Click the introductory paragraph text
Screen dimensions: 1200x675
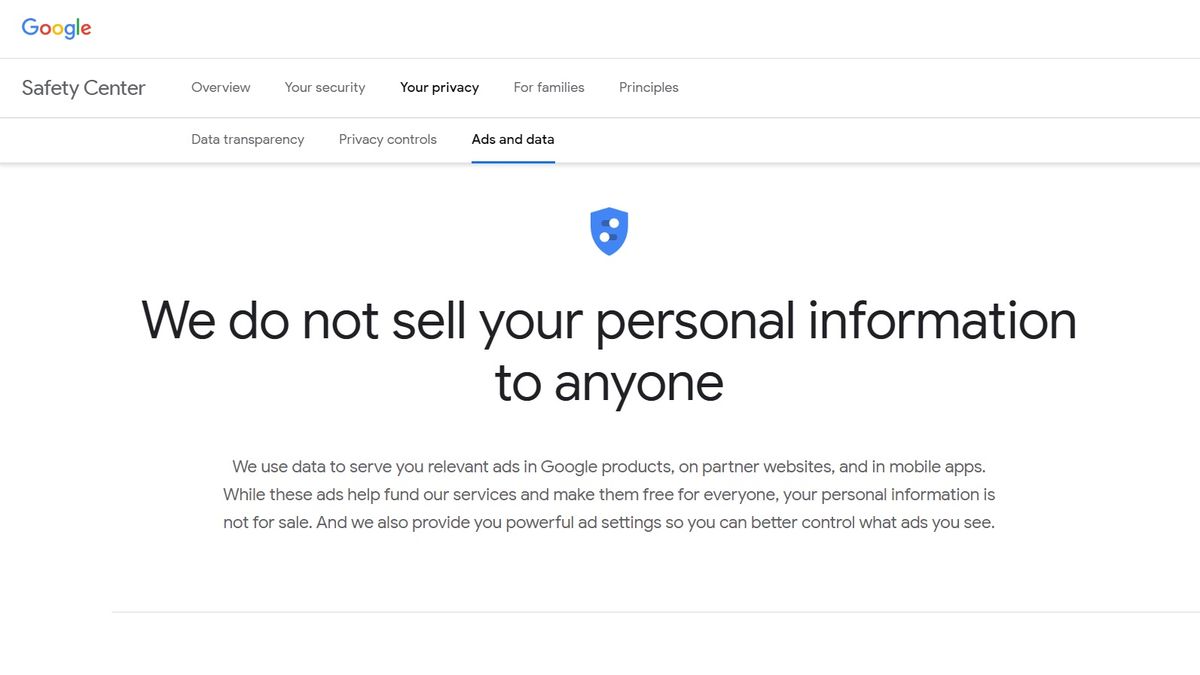point(608,494)
